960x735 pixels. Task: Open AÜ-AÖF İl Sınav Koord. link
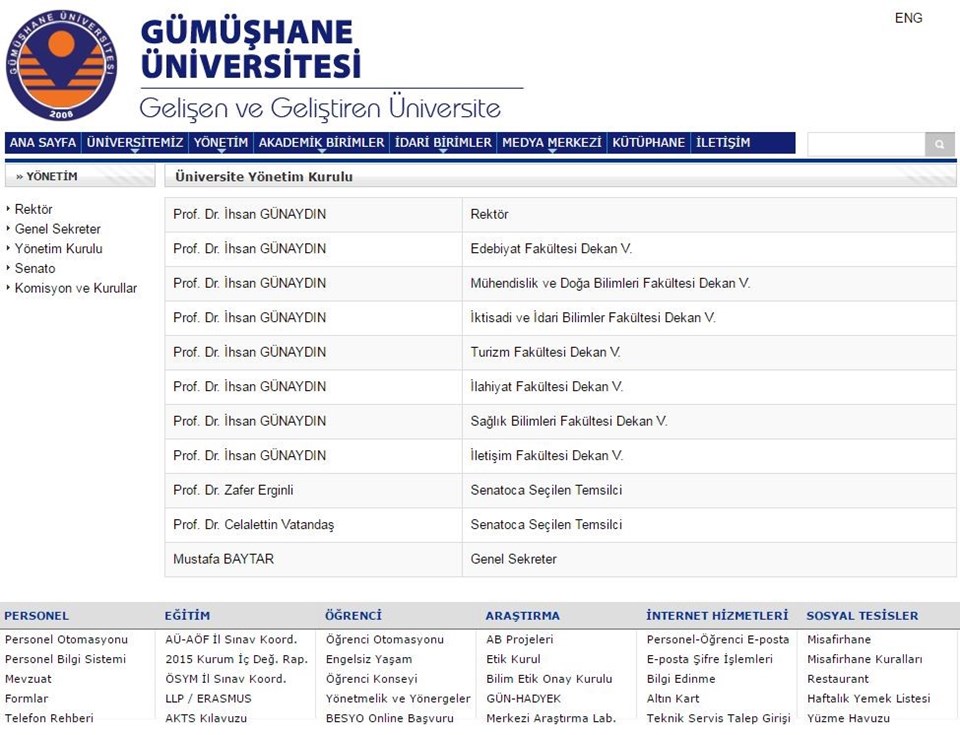tap(231, 639)
